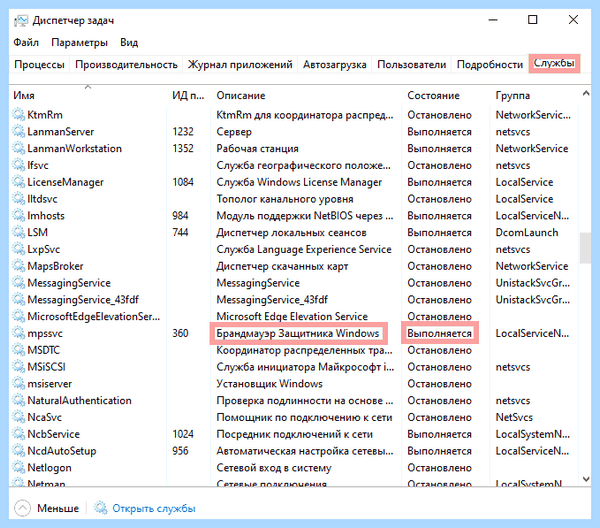Select the Диспетчер скачанных карт description
The height and width of the screenshot is (528, 600).
click(282, 266)
